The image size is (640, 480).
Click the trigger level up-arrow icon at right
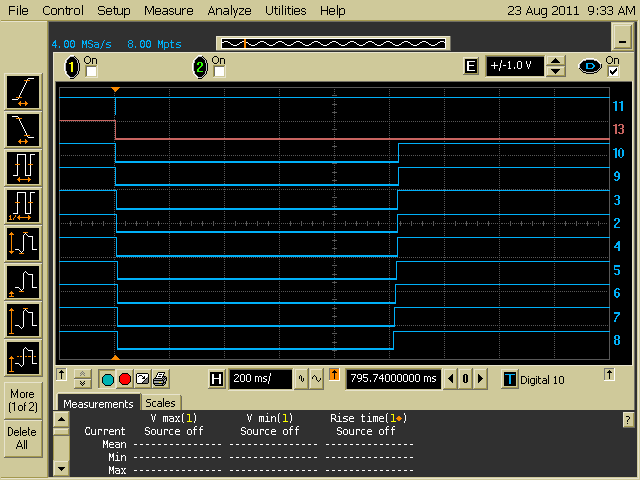[609, 374]
